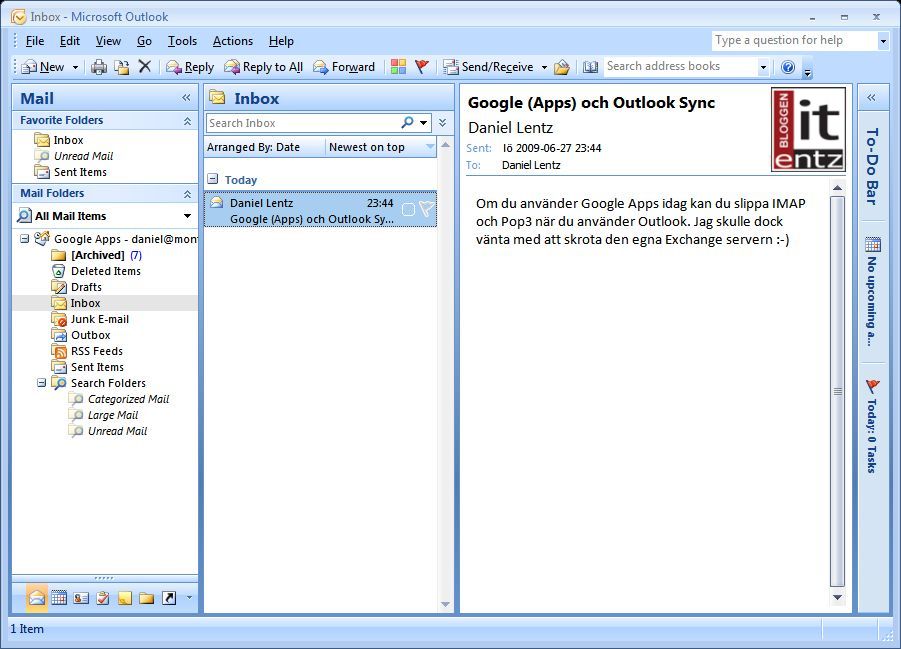Toggle Newest on top sort order
901x649 pixels.
pyautogui.click(x=380, y=147)
